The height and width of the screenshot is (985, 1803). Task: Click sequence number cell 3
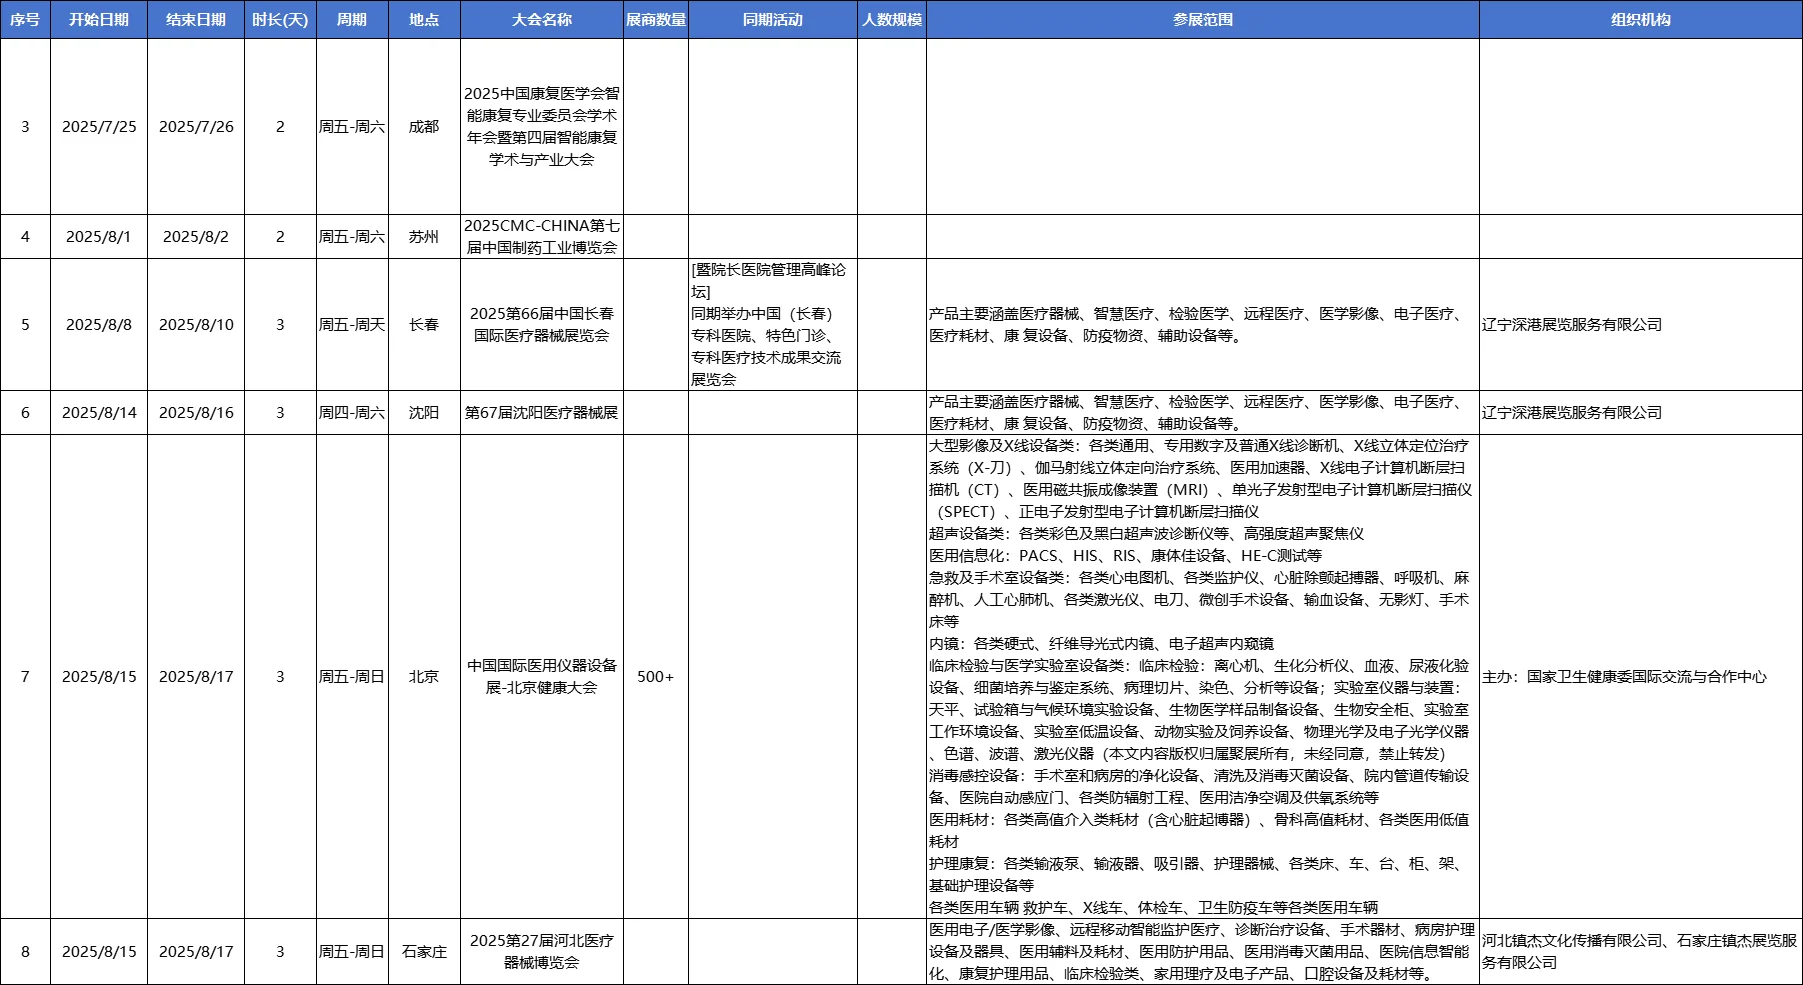[25, 127]
